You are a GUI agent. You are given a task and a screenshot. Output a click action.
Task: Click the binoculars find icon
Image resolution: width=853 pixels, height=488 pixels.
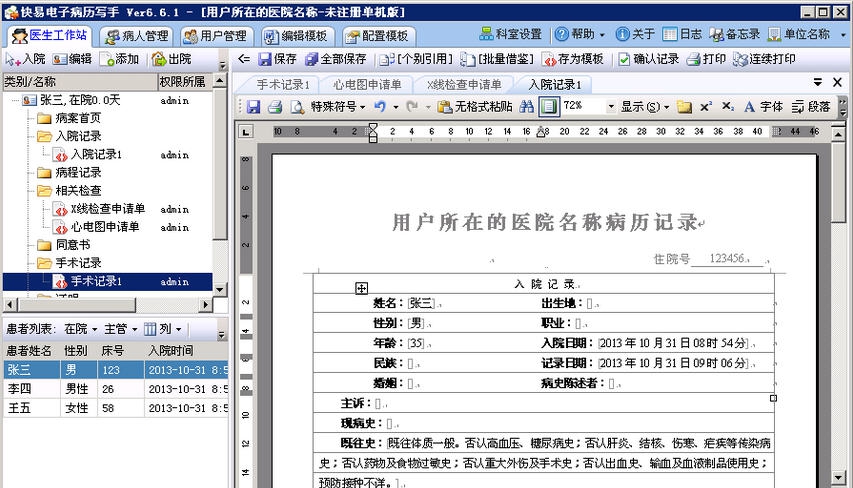pos(526,106)
